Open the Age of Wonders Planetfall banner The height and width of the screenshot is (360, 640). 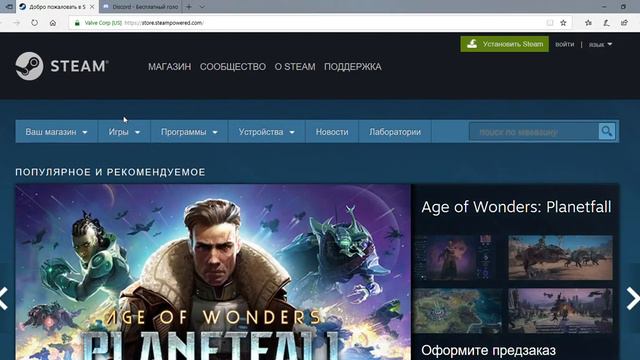[x=213, y=272]
